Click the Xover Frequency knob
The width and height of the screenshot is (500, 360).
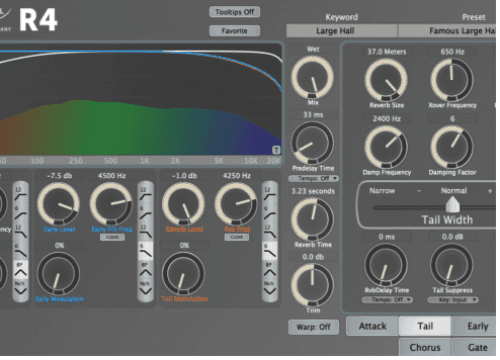click(452, 80)
